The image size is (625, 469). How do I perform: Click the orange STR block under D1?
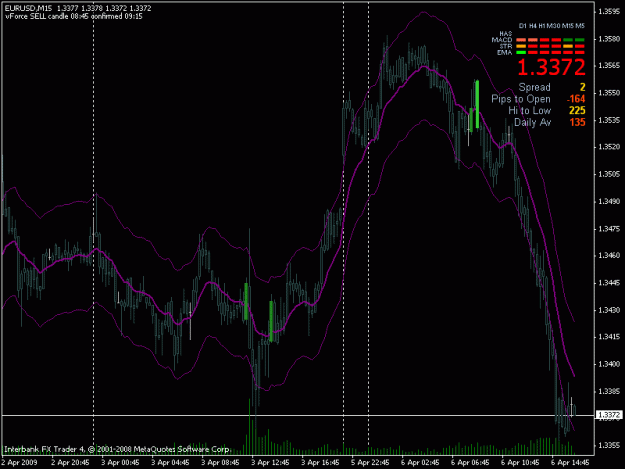tap(521, 46)
